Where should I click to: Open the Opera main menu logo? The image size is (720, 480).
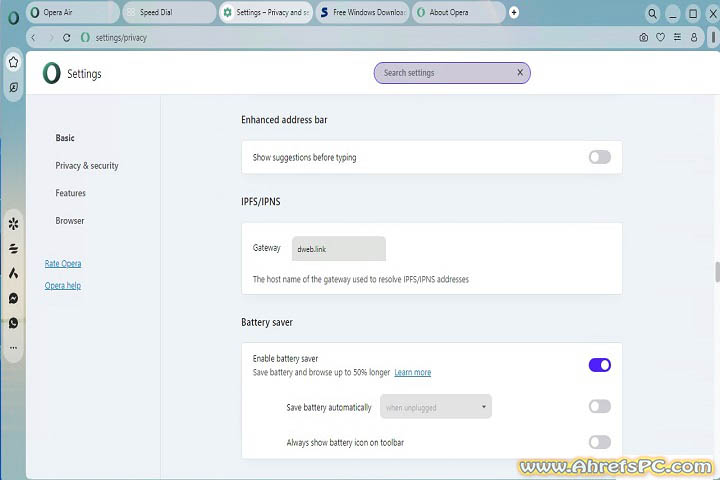click(14, 17)
